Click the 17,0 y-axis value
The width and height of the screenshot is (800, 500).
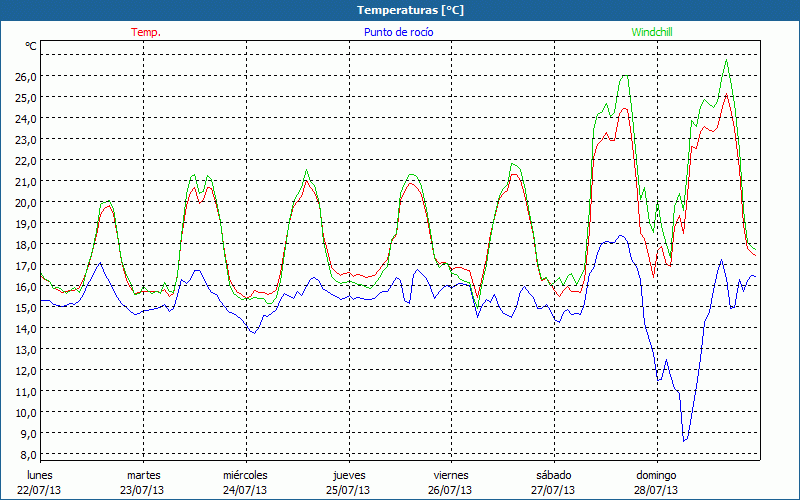pyautogui.click(x=26, y=265)
